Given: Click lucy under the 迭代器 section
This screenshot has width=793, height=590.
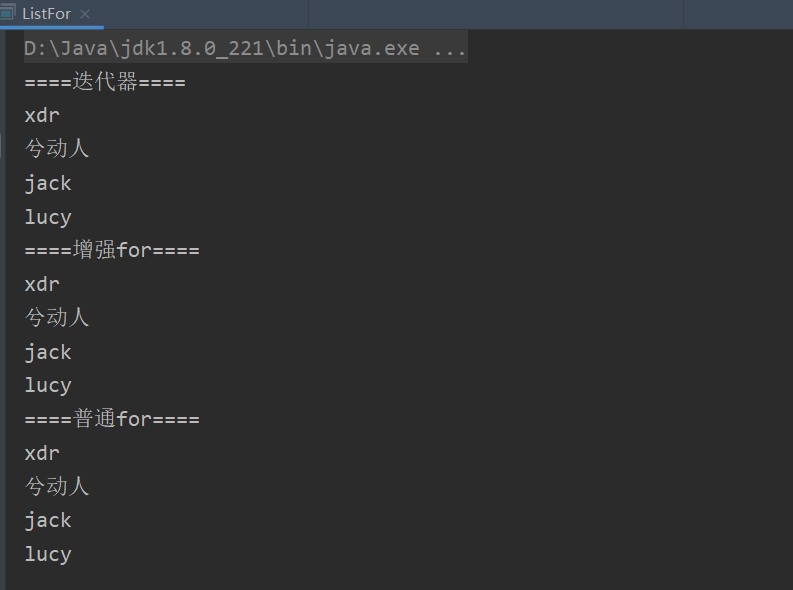Looking at the screenshot, I should click(48, 217).
